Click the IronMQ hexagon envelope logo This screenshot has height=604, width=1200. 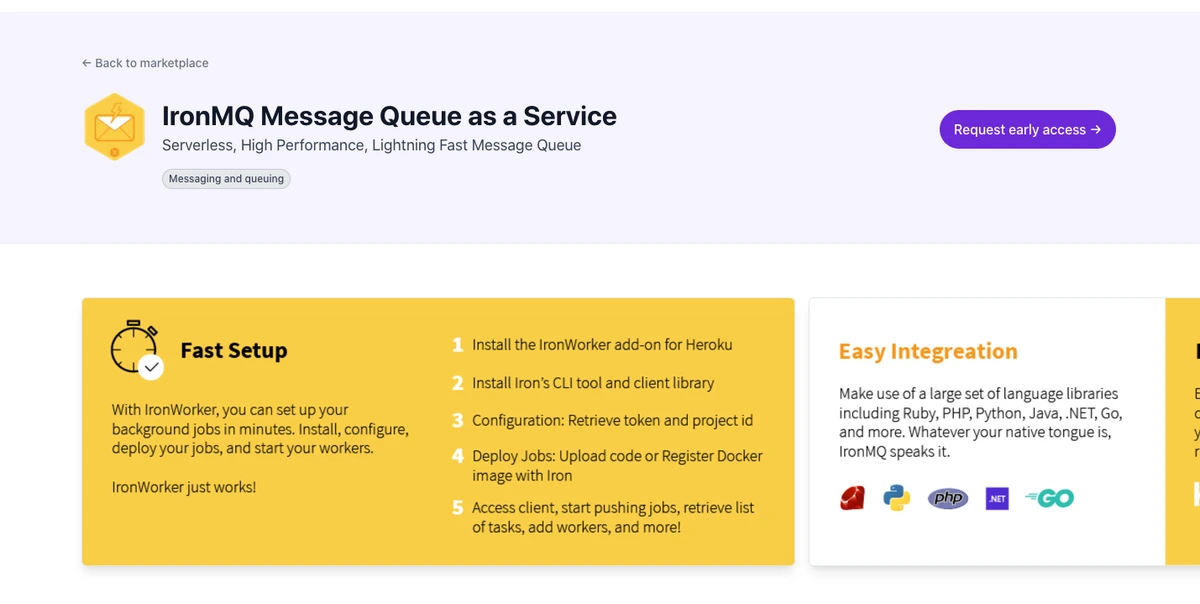(x=115, y=127)
